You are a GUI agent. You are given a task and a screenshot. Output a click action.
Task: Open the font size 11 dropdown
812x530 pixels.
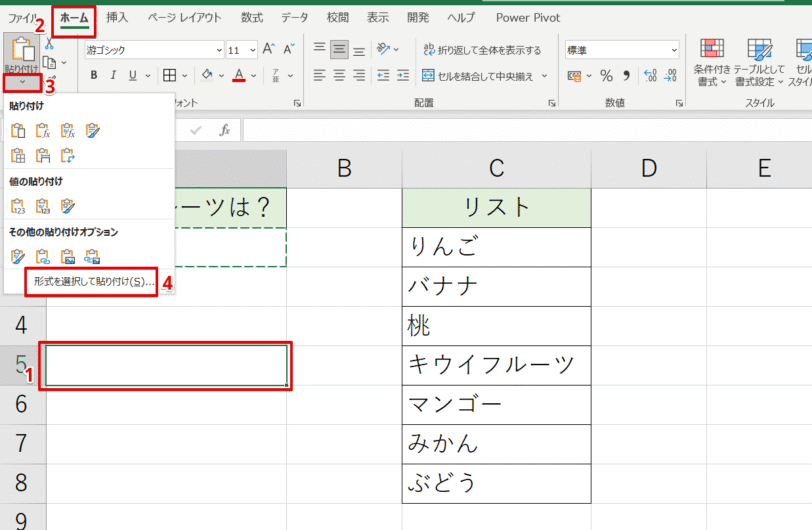point(253,50)
